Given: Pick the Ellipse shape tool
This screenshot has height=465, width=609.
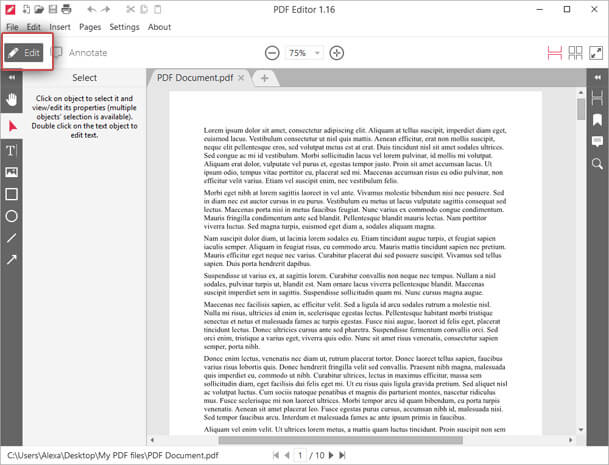Looking at the screenshot, I should pos(12,216).
